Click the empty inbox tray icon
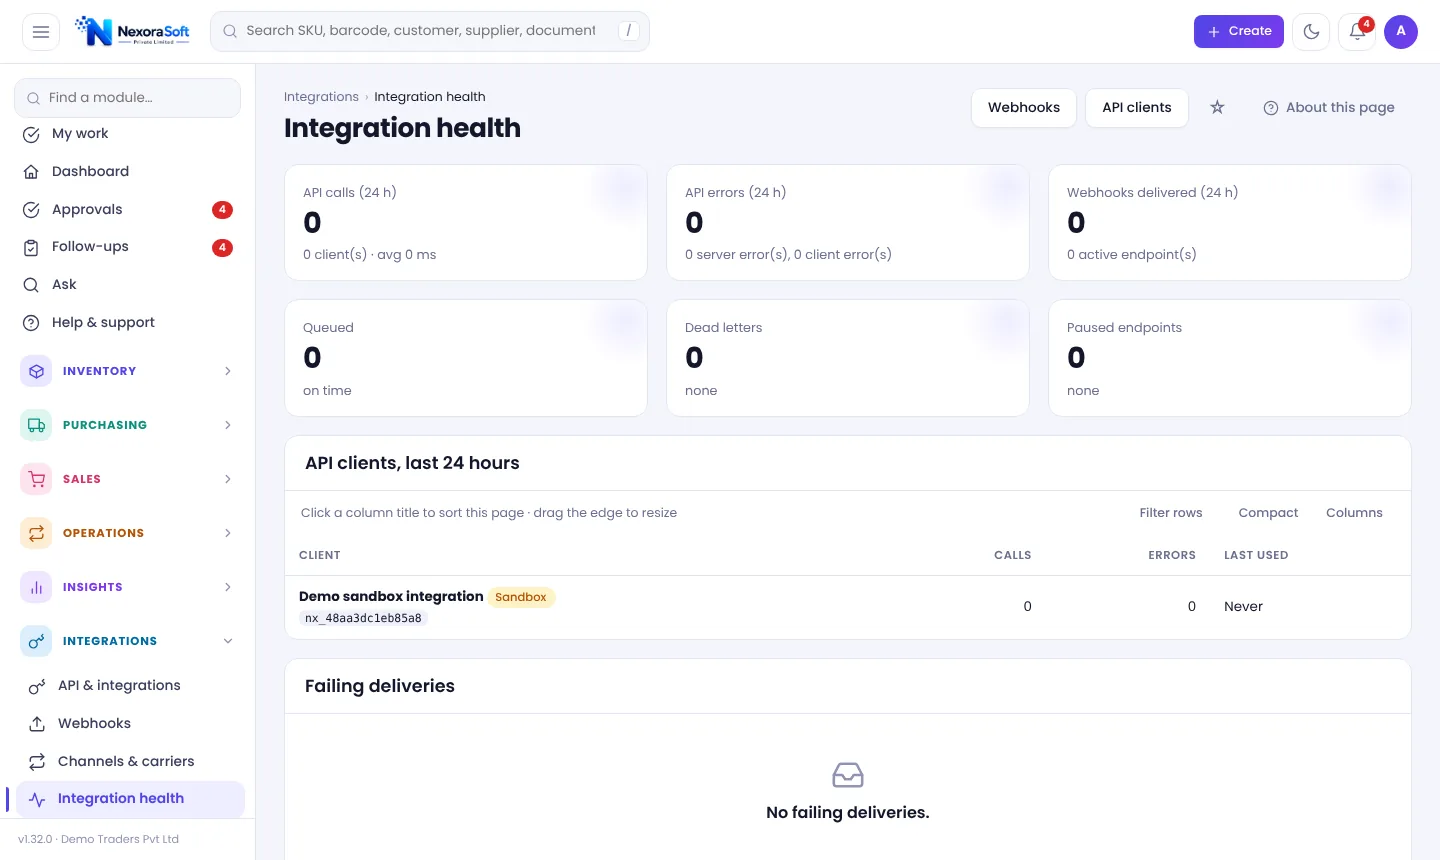The width and height of the screenshot is (1440, 860). 848,775
